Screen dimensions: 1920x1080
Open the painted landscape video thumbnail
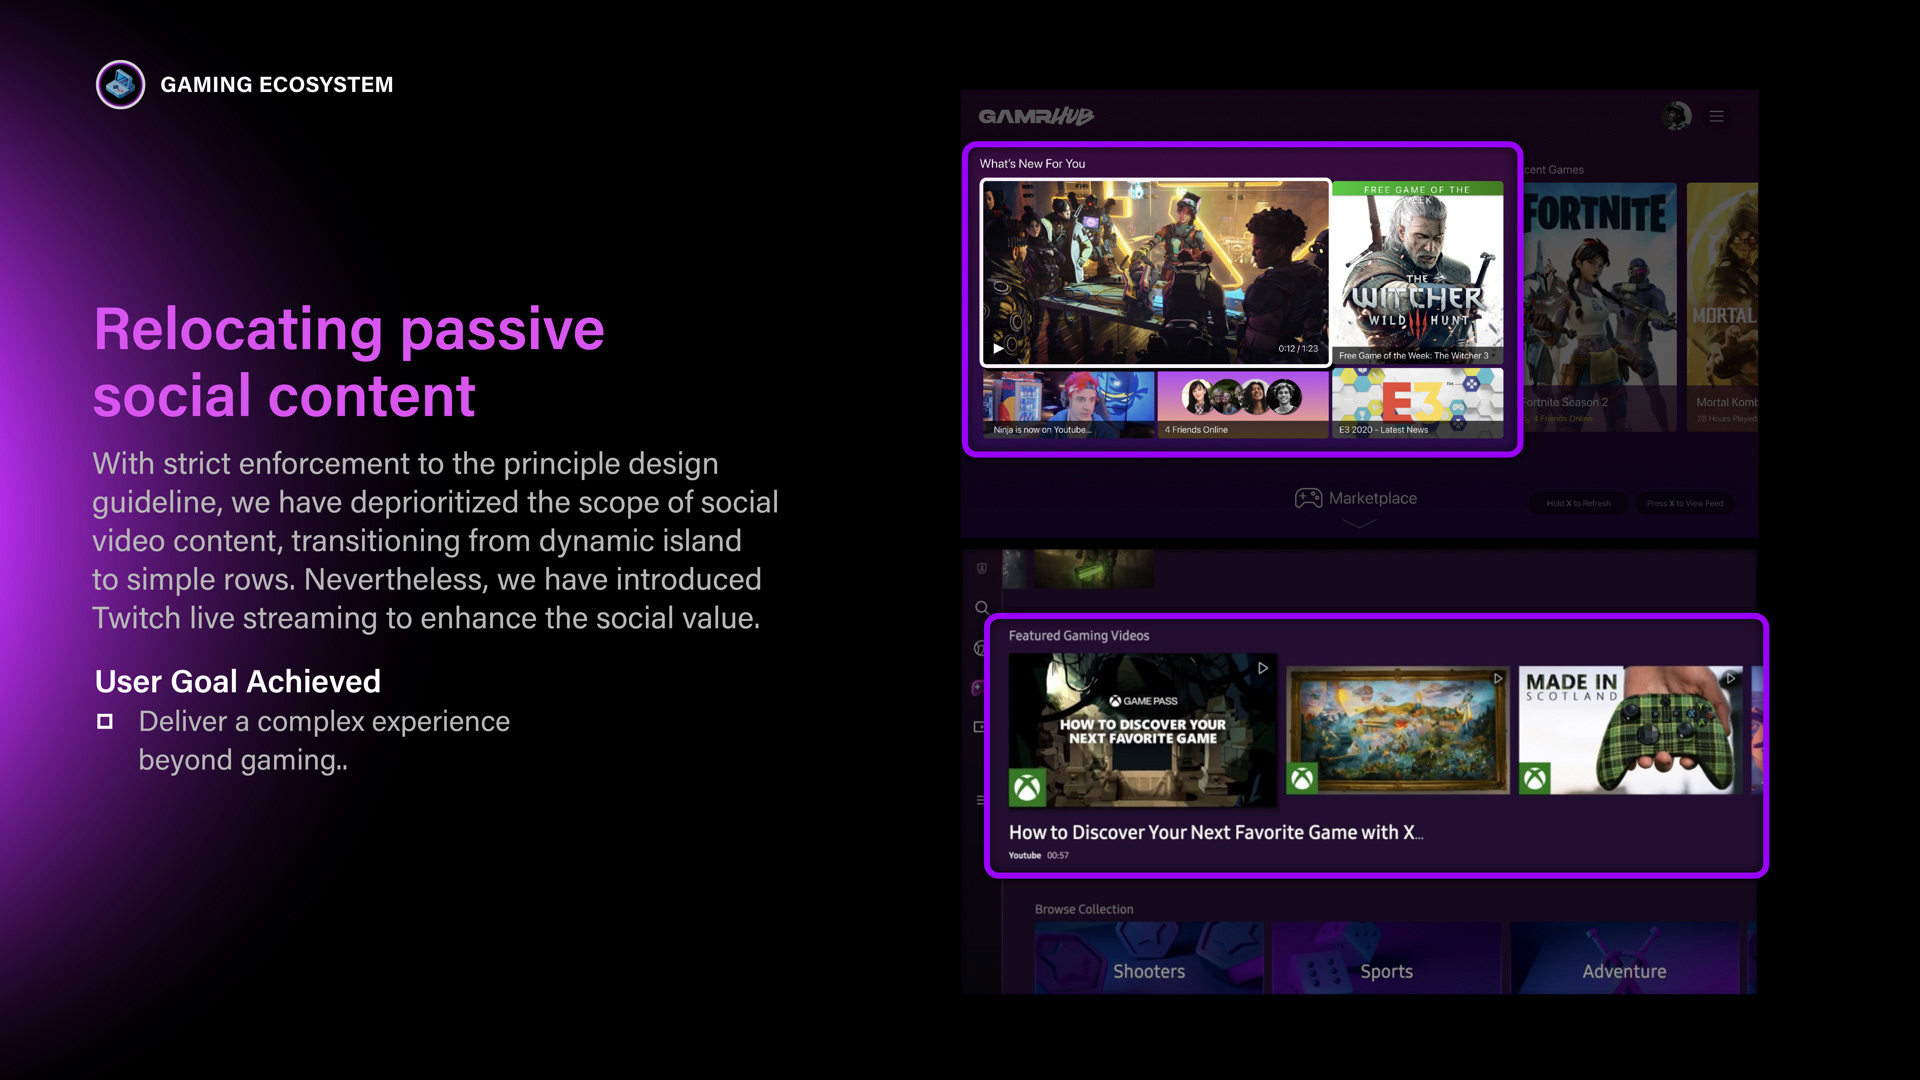click(1398, 730)
